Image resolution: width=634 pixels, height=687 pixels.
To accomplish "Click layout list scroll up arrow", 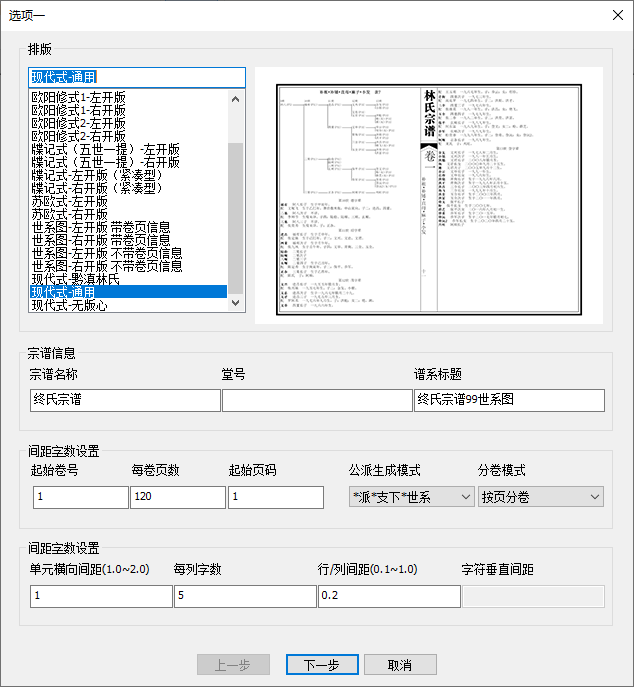I will pos(236,99).
